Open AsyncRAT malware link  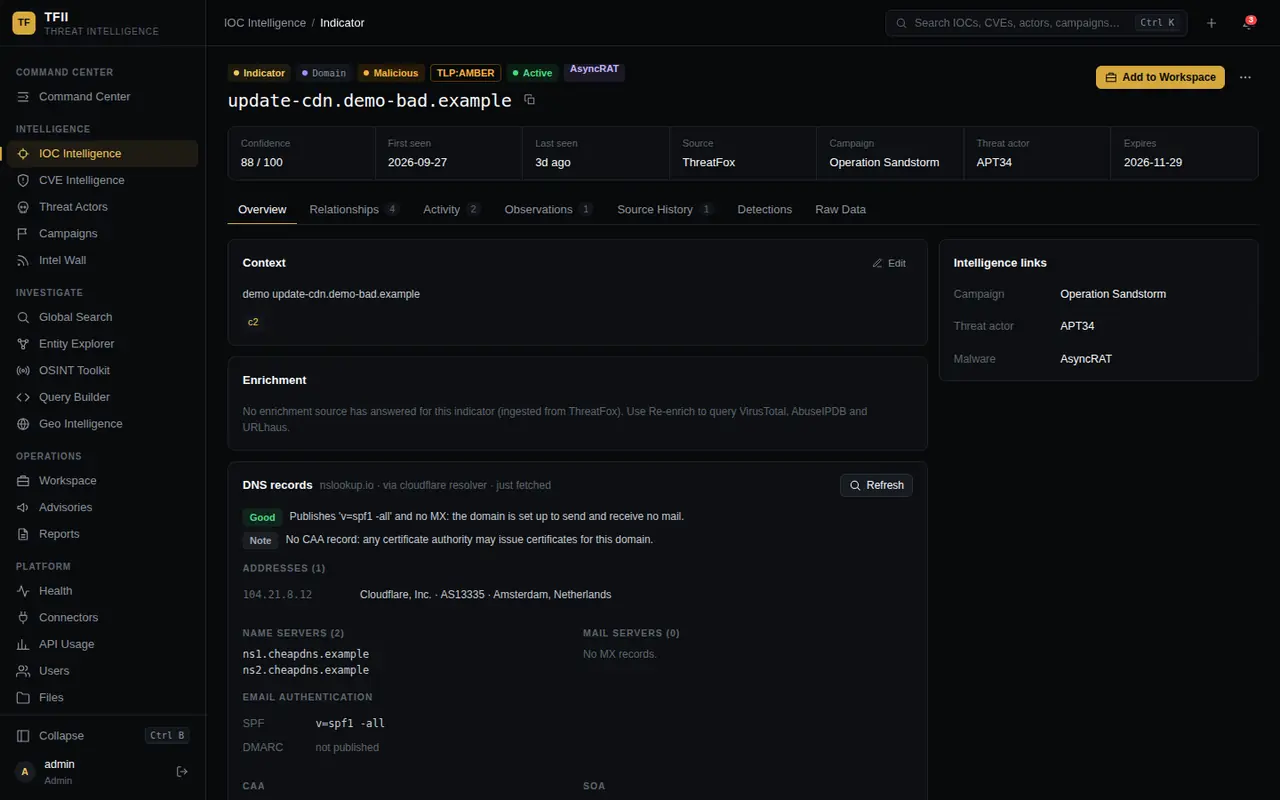(1086, 358)
